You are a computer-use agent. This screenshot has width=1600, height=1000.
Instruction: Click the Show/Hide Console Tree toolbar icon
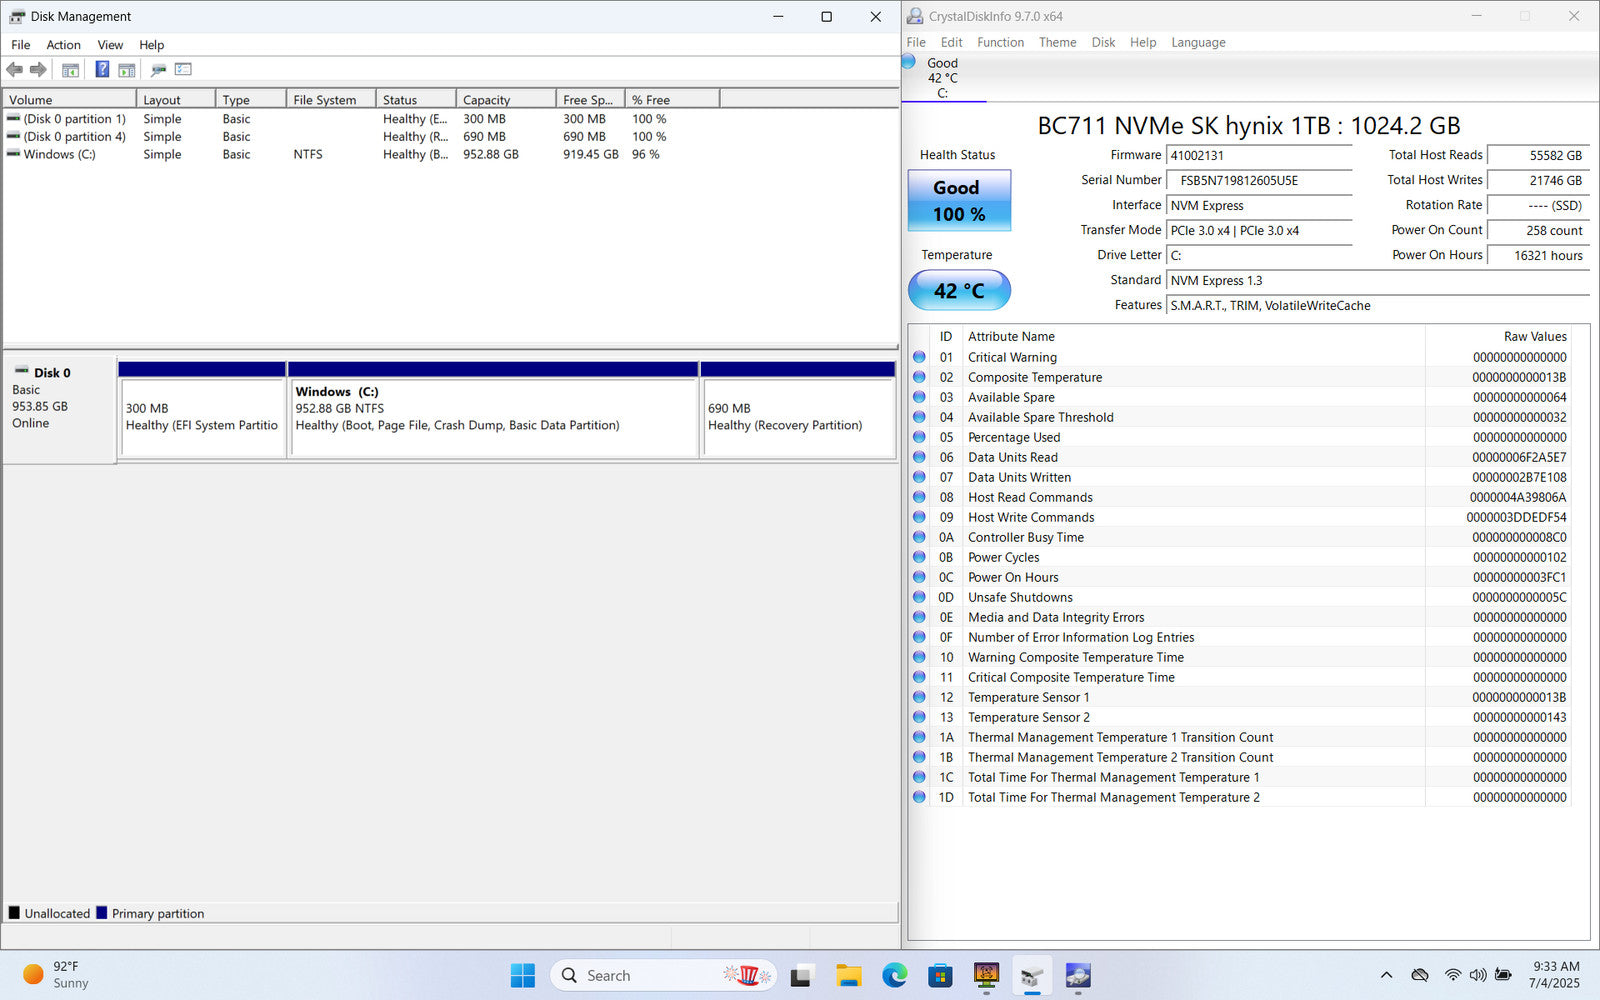tap(70, 70)
